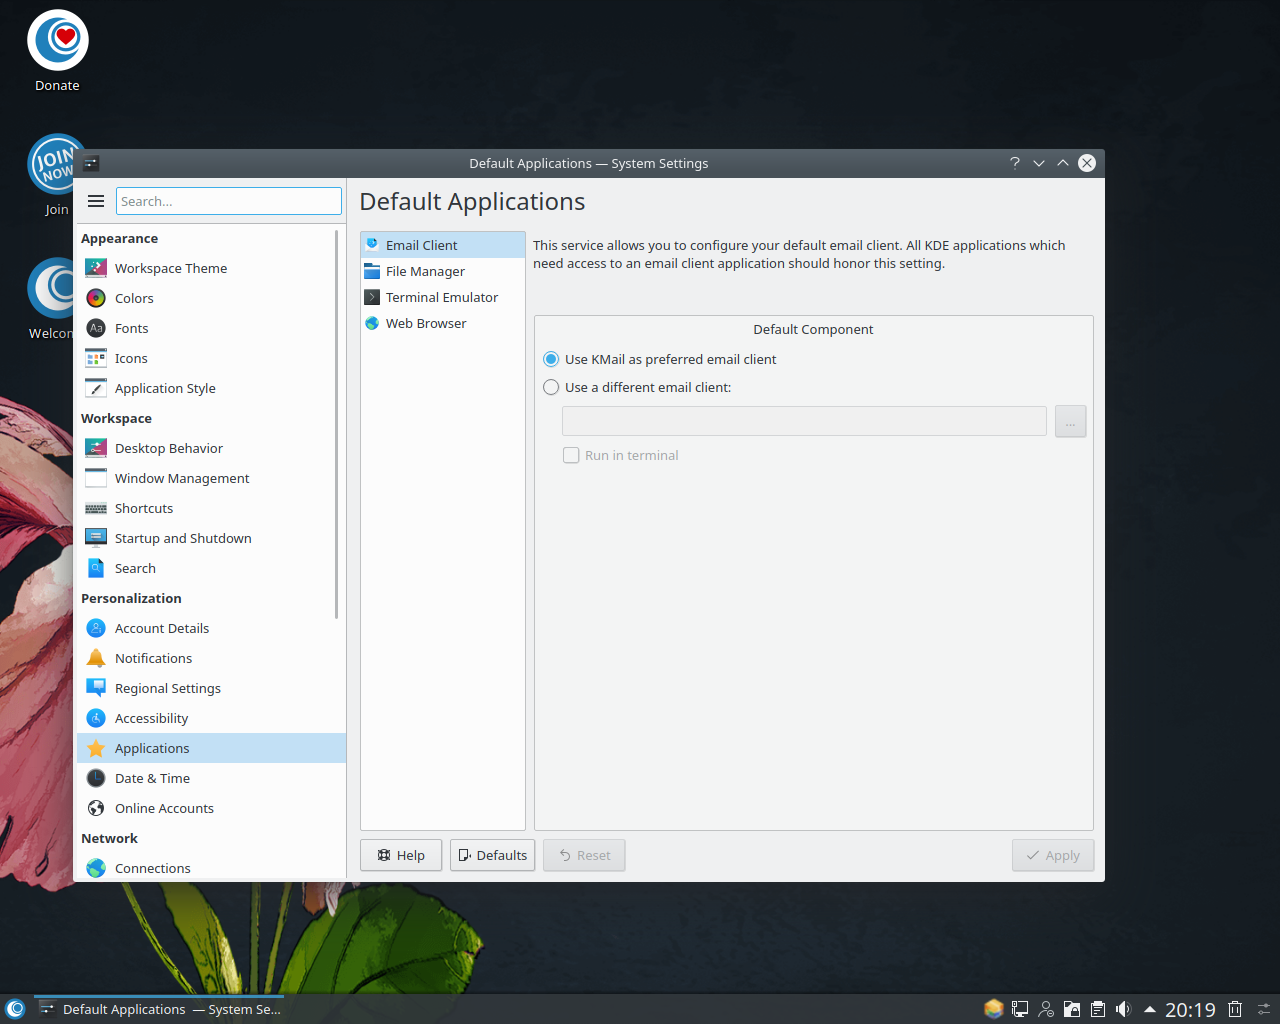Switch to Terminal Emulator component

(443, 297)
